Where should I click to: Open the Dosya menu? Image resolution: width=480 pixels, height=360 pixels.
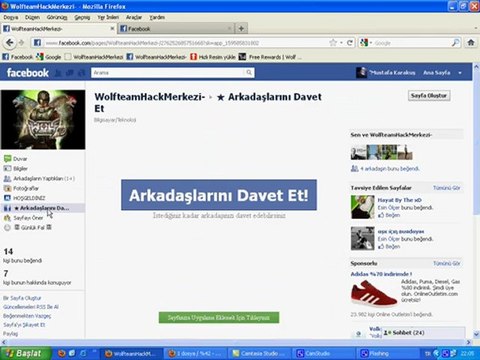pyautogui.click(x=11, y=17)
